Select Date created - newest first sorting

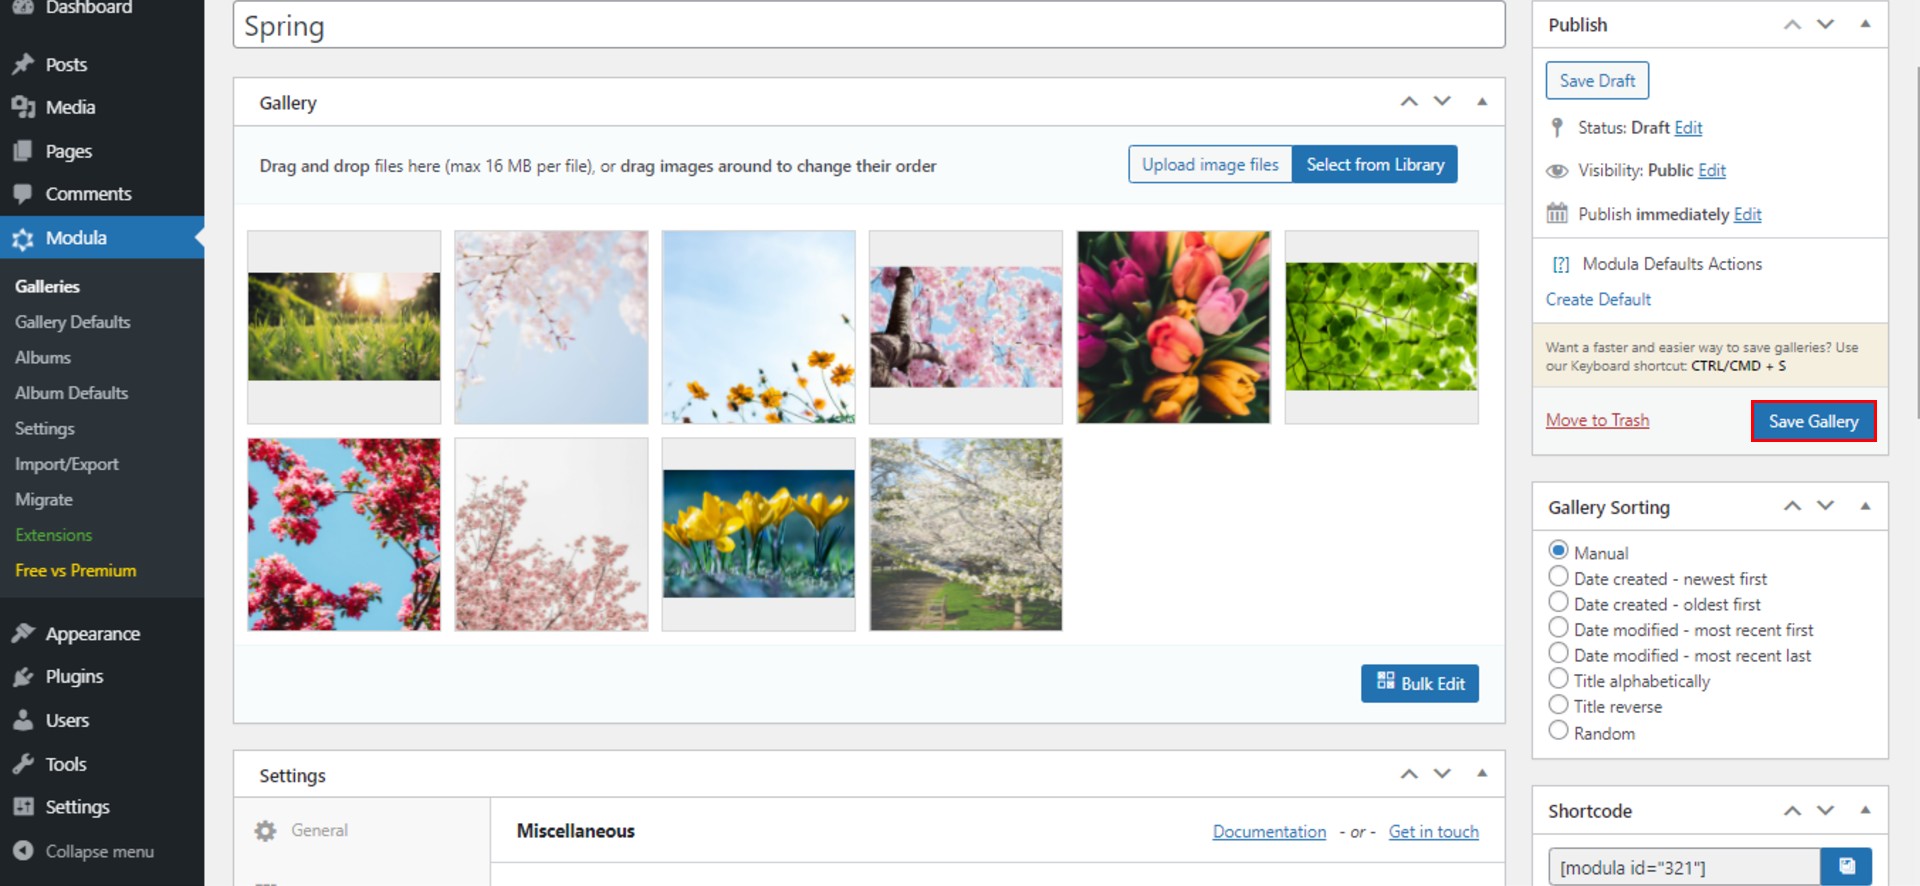pos(1558,577)
